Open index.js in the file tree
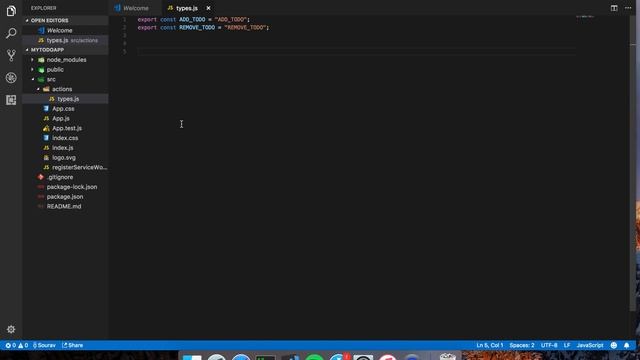Viewport: 640px width, 360px height. 65,148
